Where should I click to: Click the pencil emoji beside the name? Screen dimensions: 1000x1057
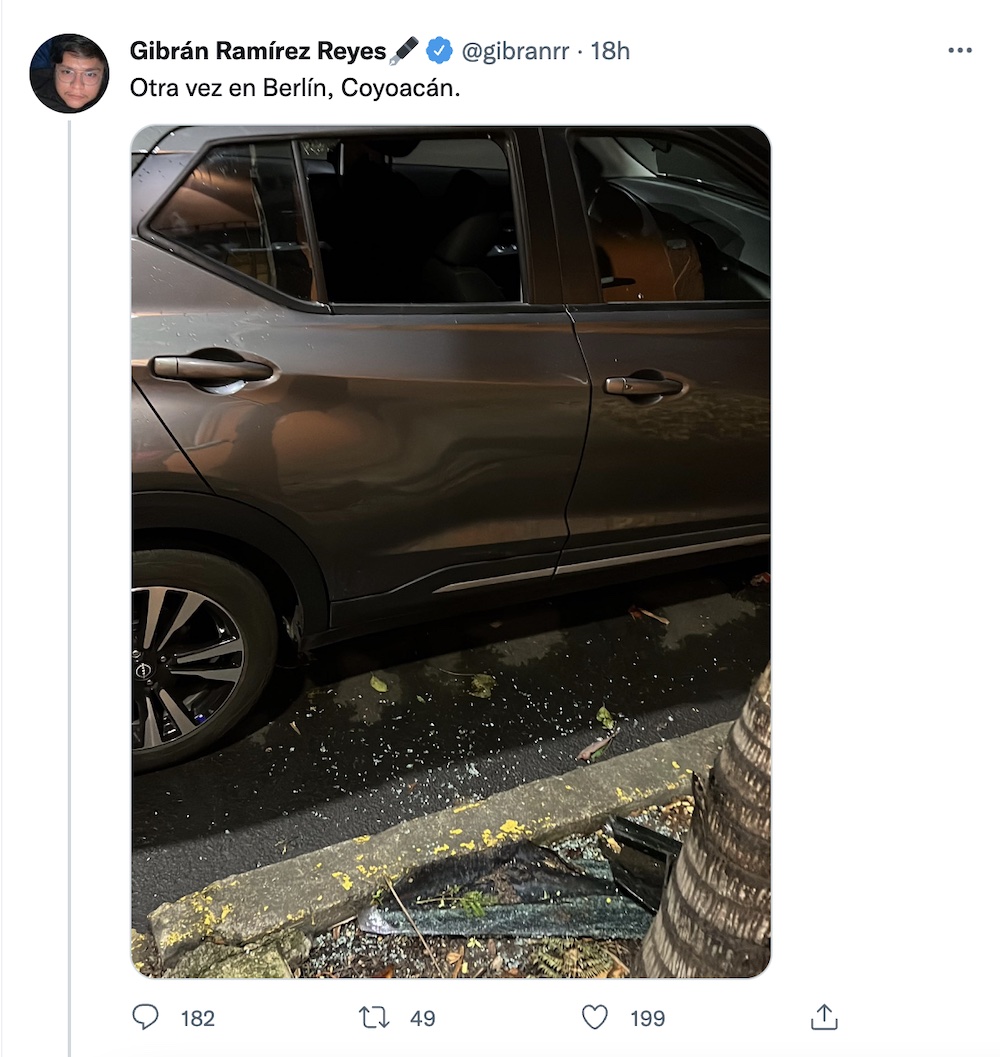(x=404, y=50)
